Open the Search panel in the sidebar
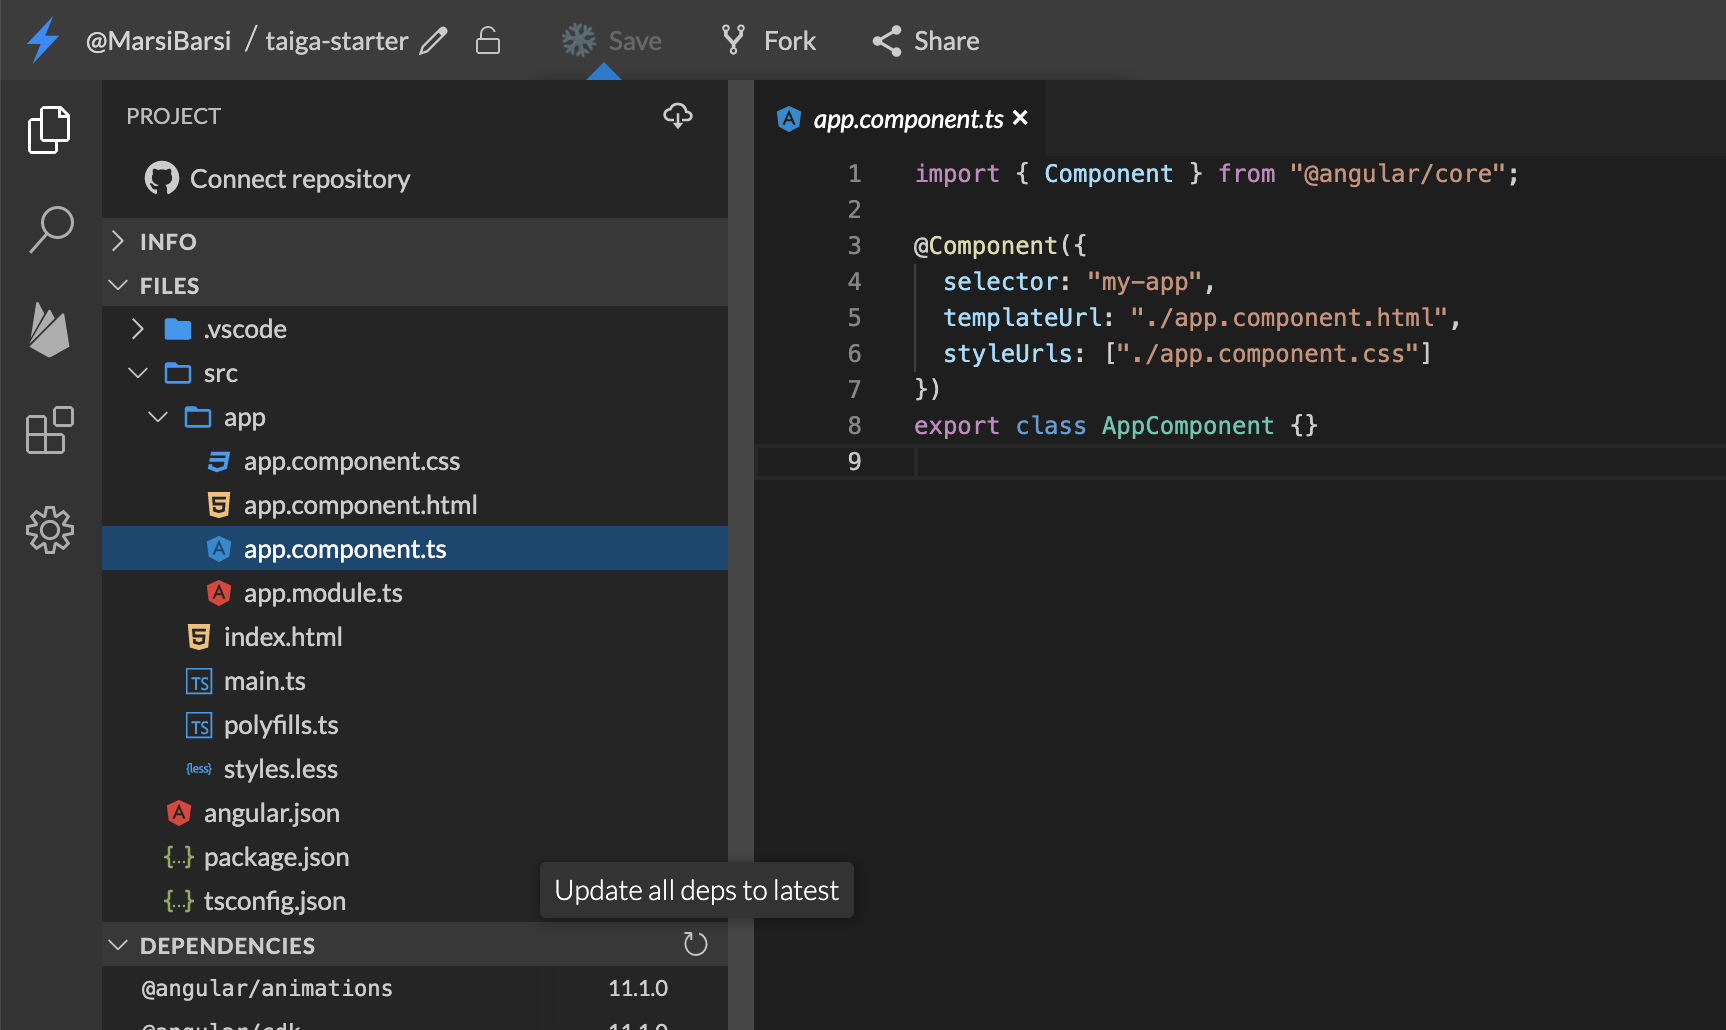 pos(50,229)
